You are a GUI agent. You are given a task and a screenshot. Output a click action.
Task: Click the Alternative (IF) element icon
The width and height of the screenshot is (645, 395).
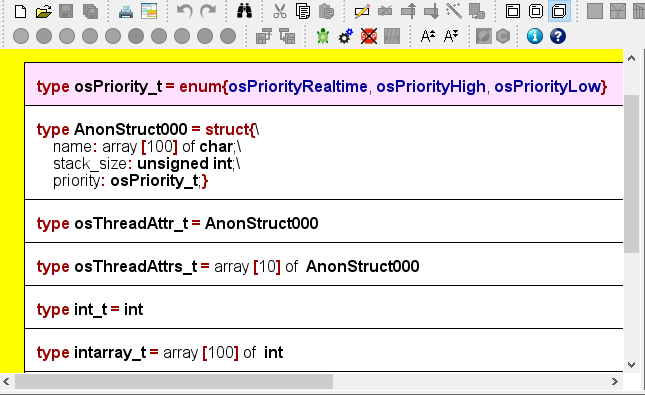[x=618, y=12]
